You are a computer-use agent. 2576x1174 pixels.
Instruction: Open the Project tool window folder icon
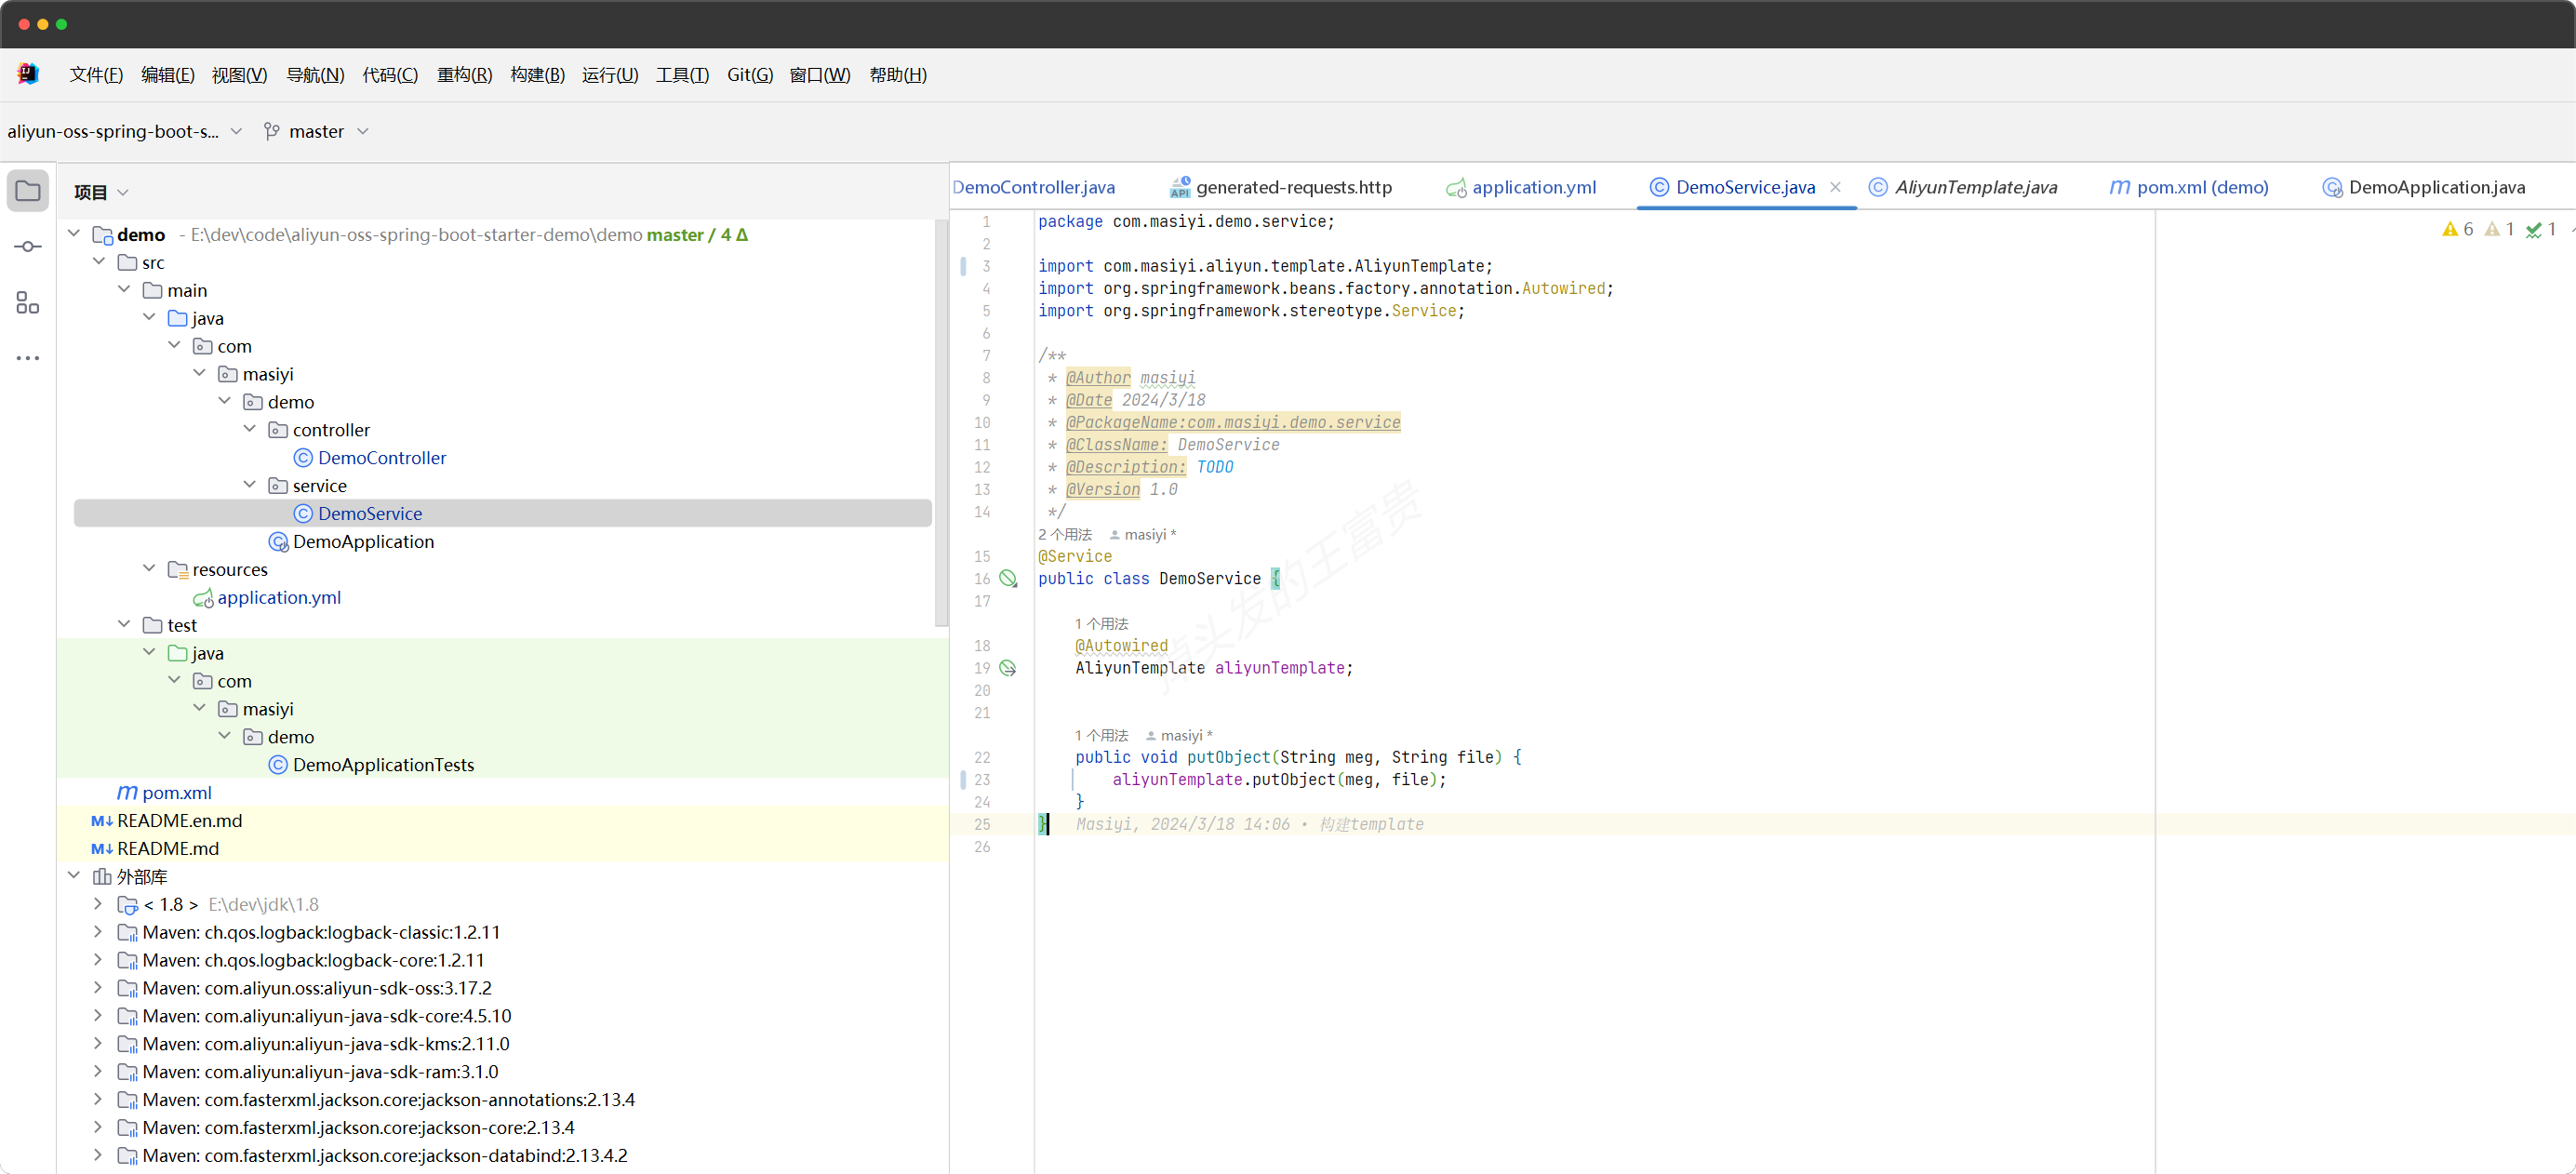pyautogui.click(x=28, y=191)
